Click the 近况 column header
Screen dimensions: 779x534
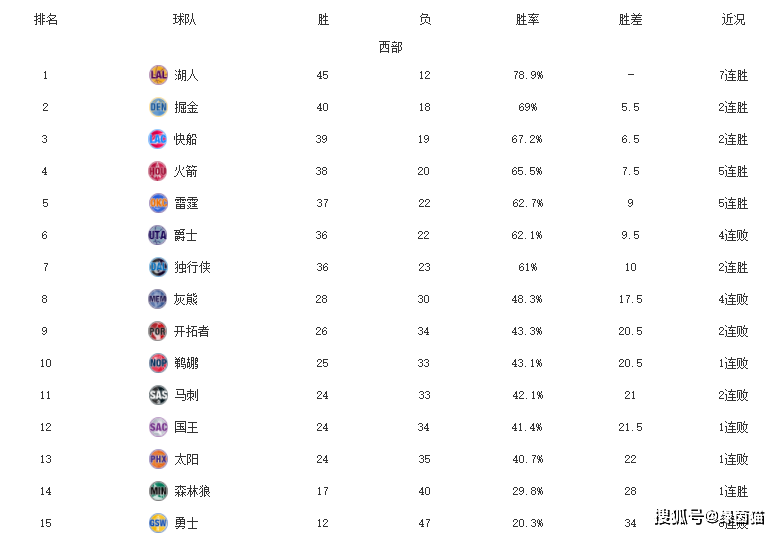pyautogui.click(x=734, y=20)
